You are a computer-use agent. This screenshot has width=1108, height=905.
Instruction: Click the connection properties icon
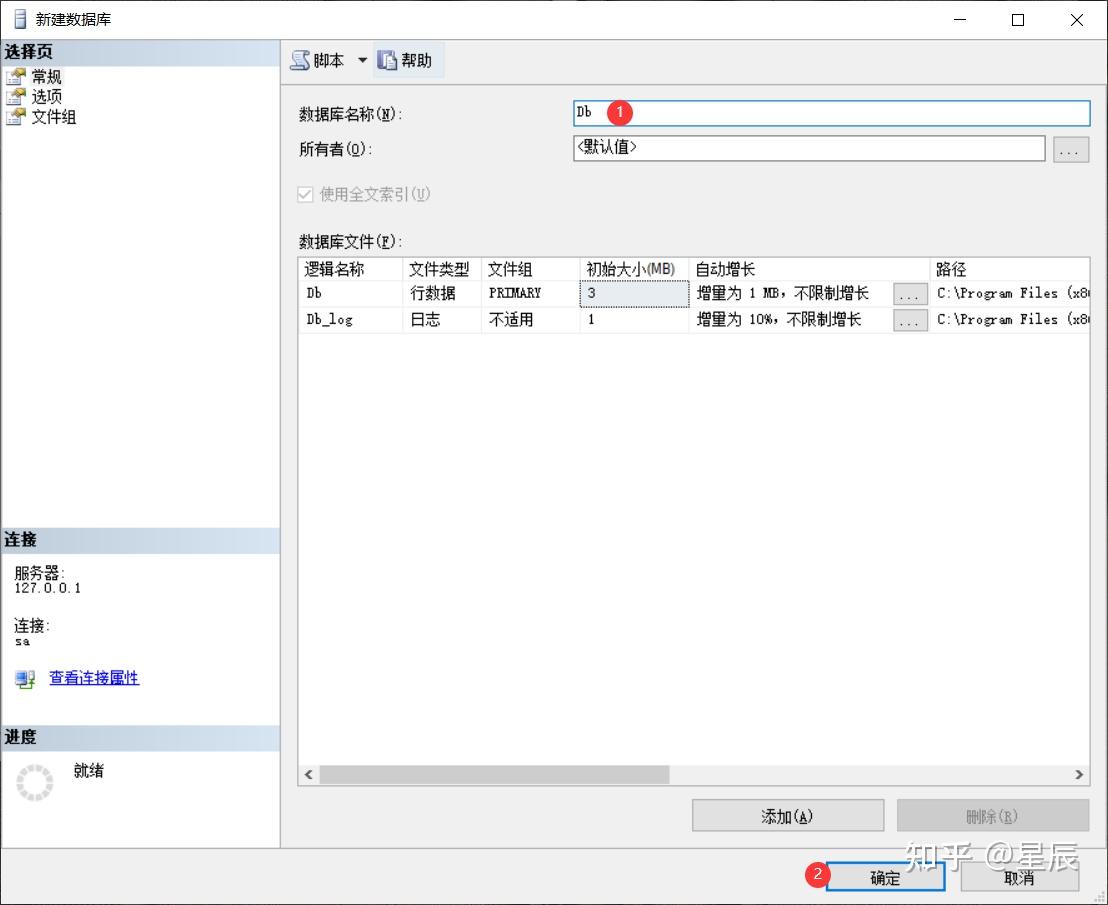pyautogui.click(x=25, y=679)
